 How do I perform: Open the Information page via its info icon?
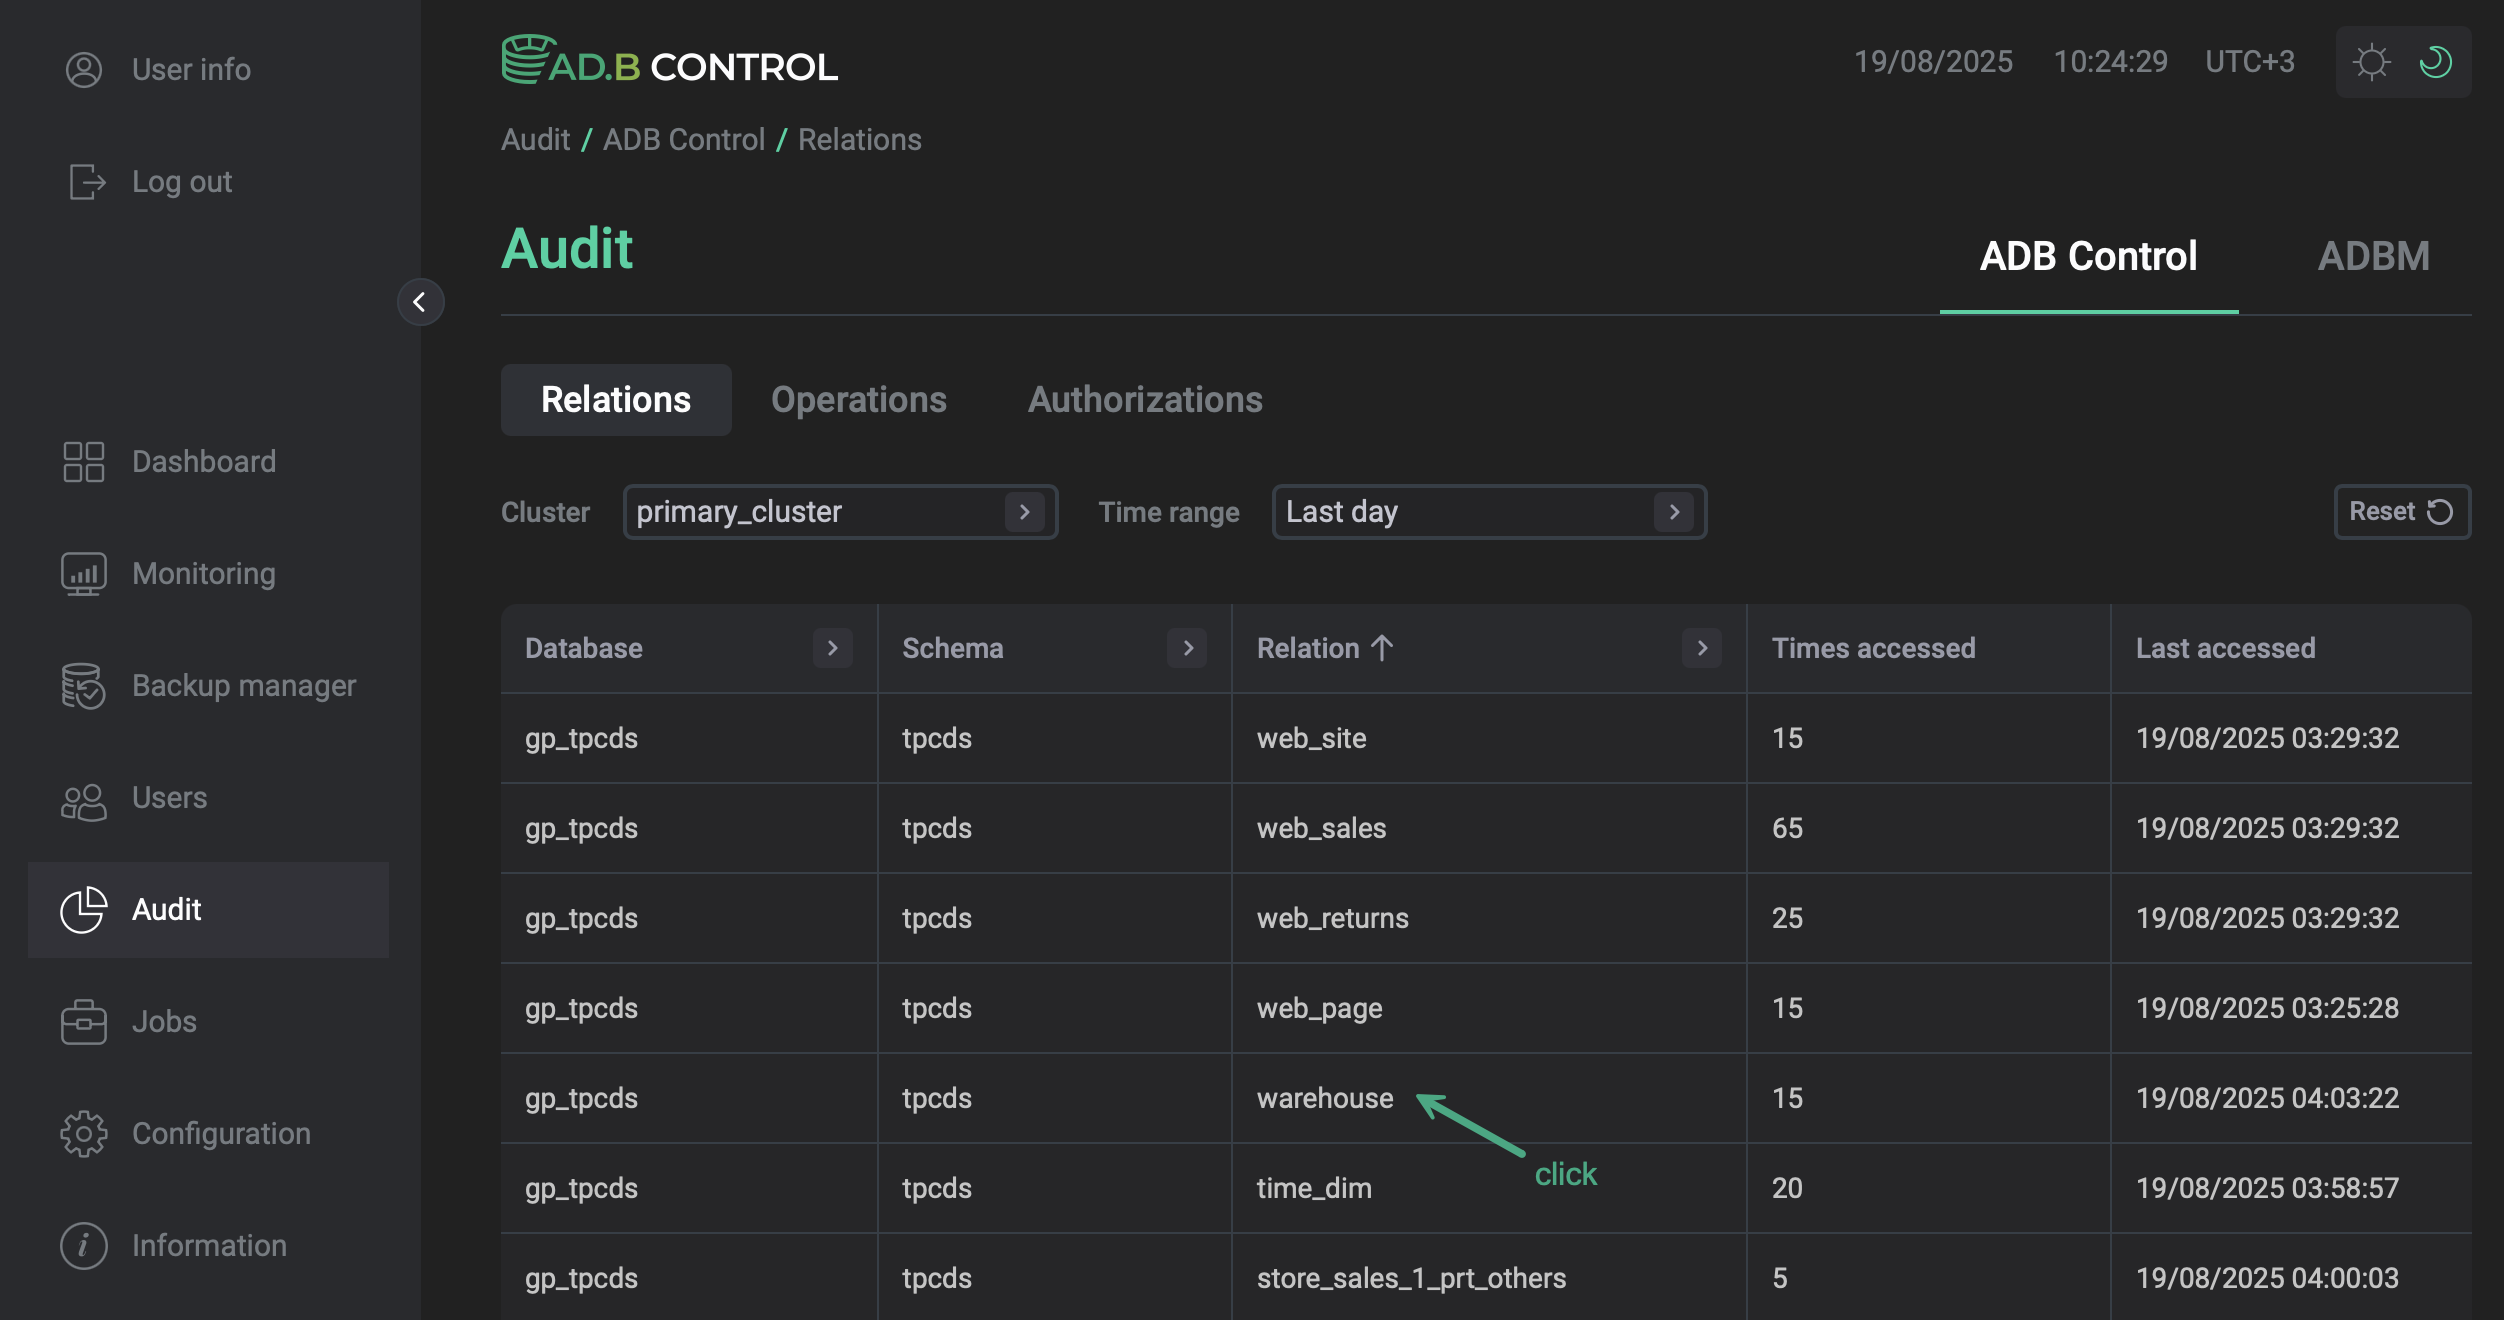[x=84, y=1245]
